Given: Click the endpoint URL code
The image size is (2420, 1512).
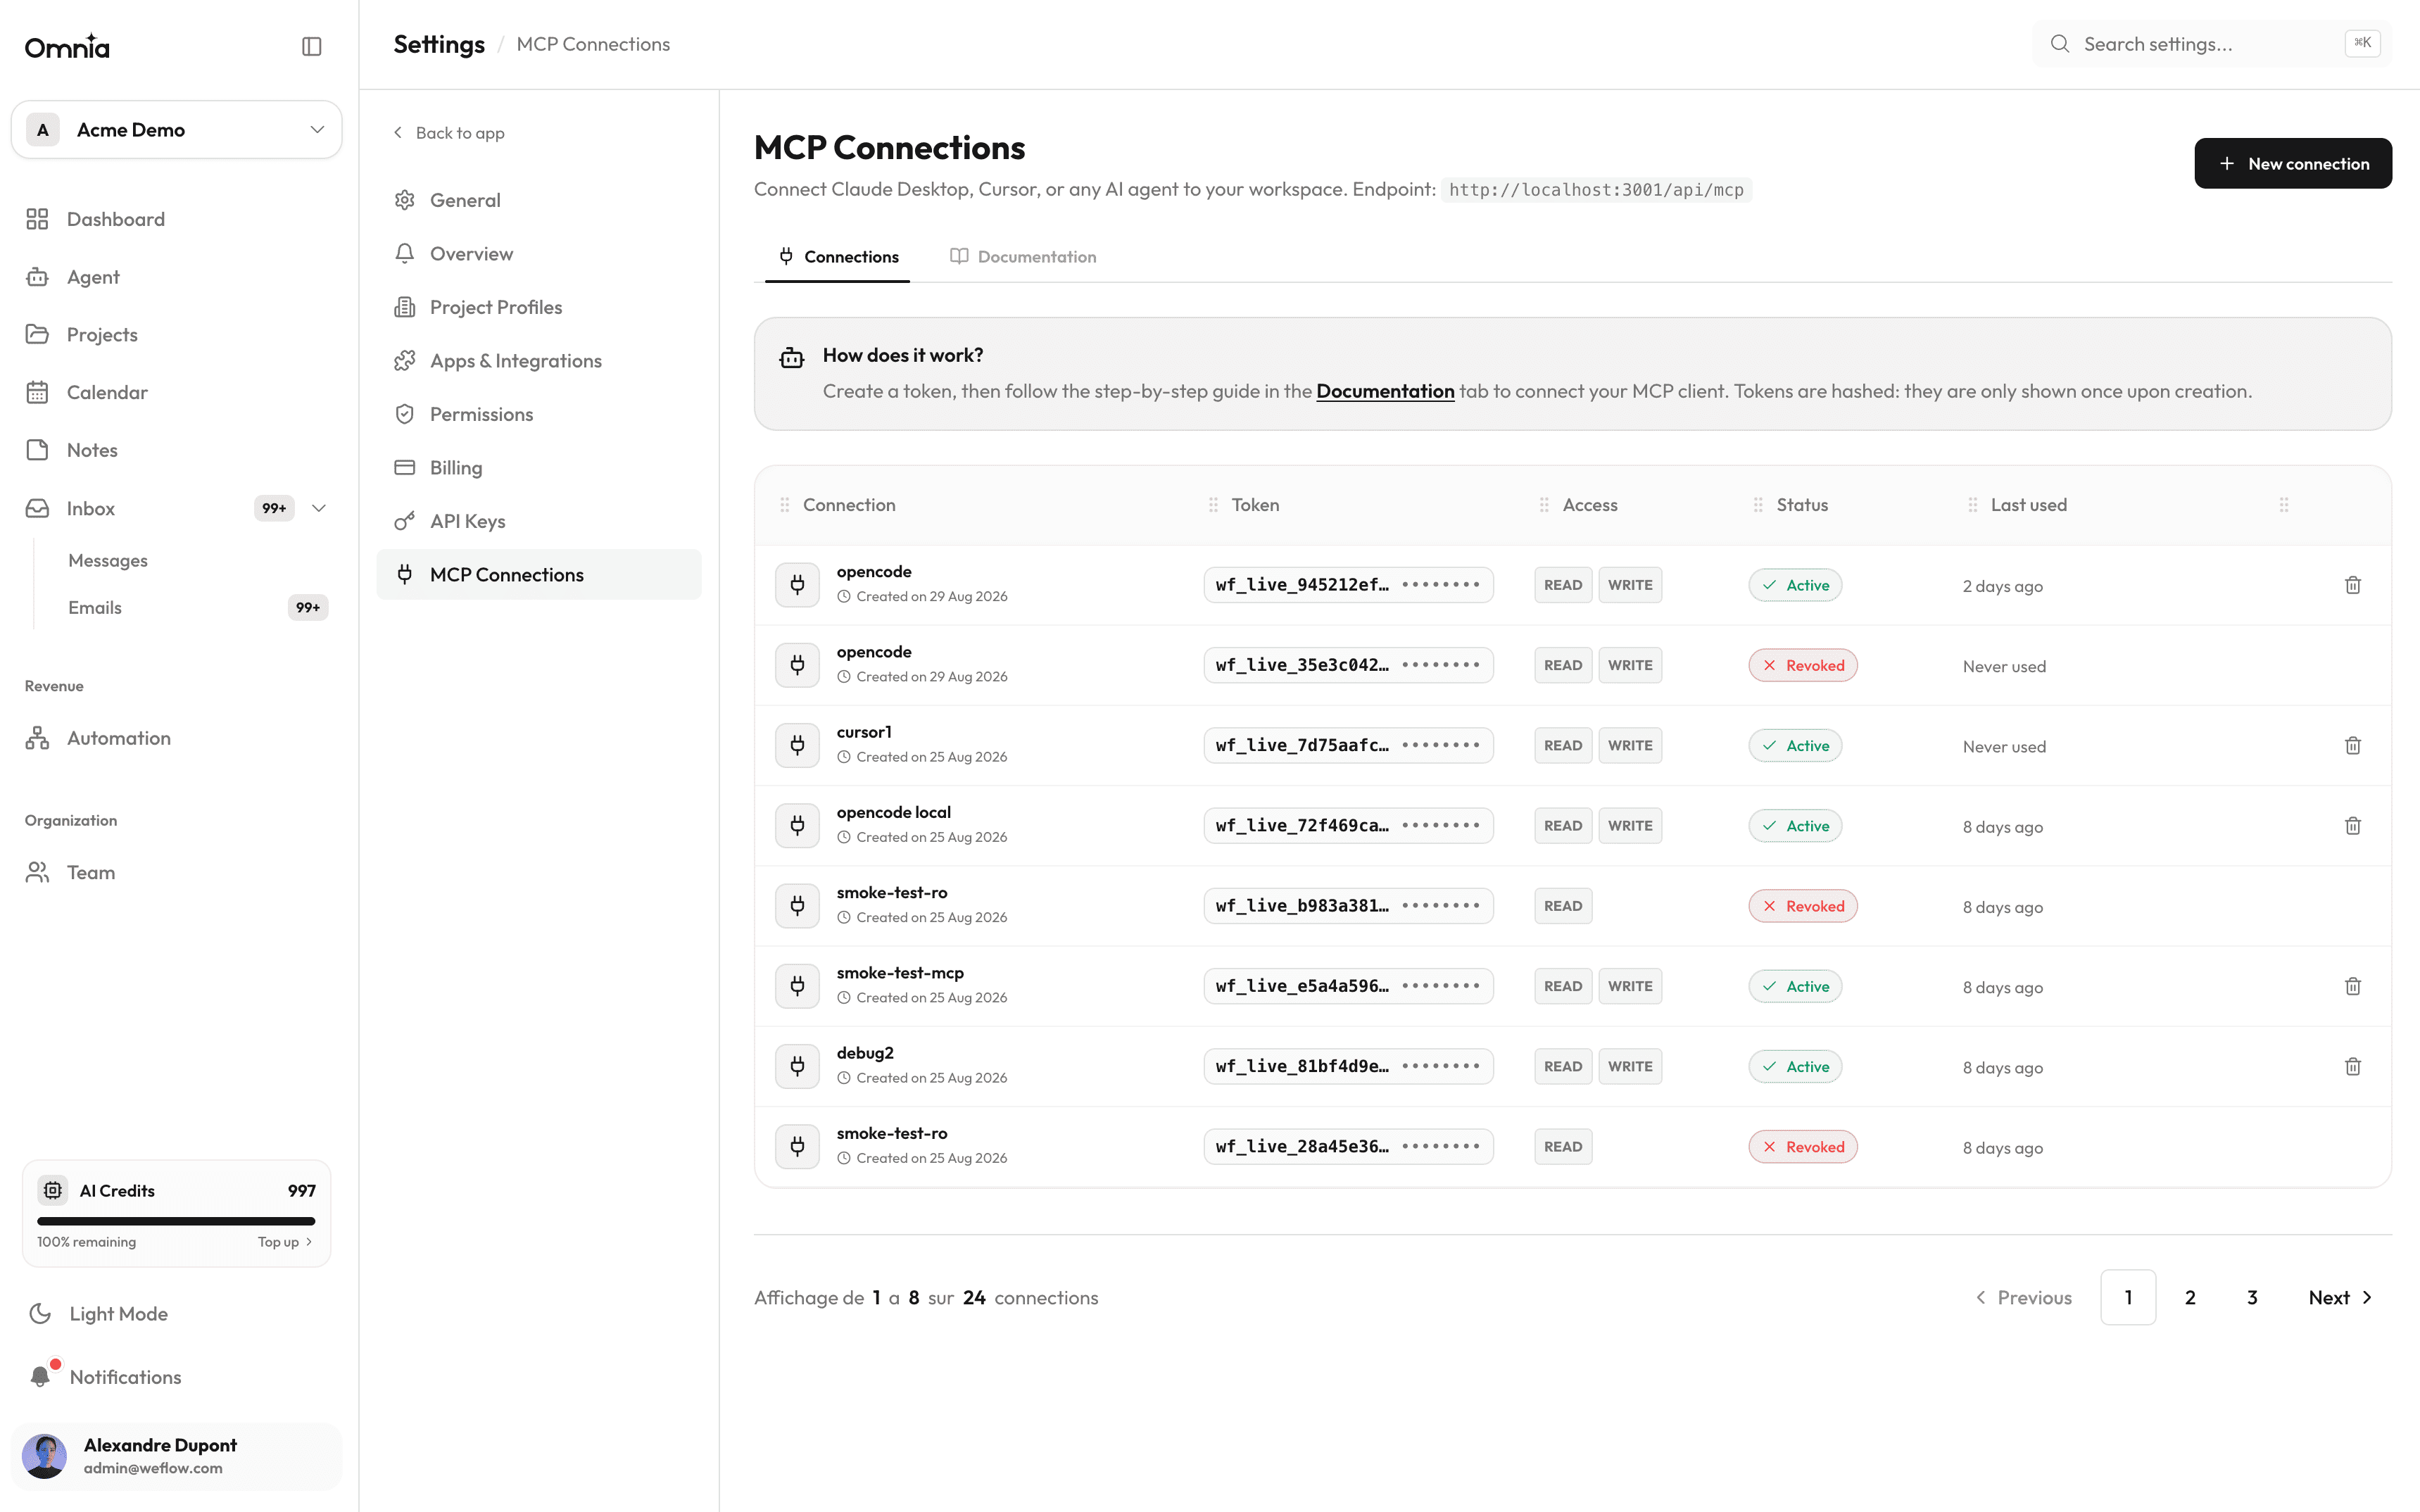Looking at the screenshot, I should [1596, 190].
